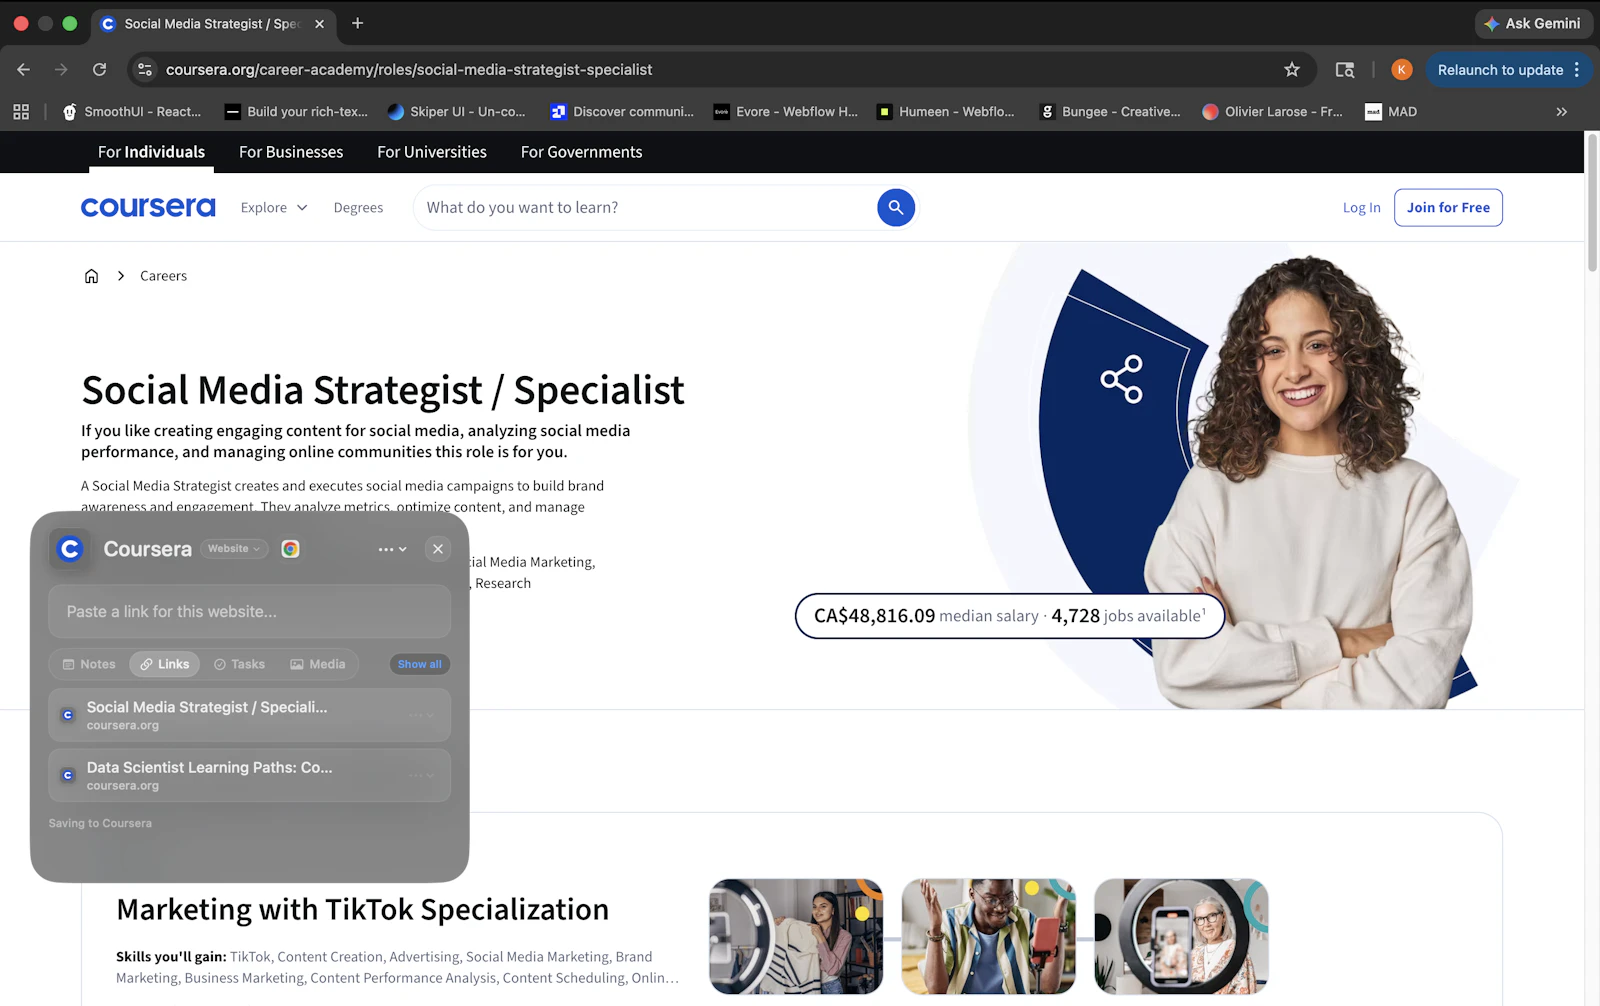
Task: Close the Coursera popup panel
Action: click(438, 549)
